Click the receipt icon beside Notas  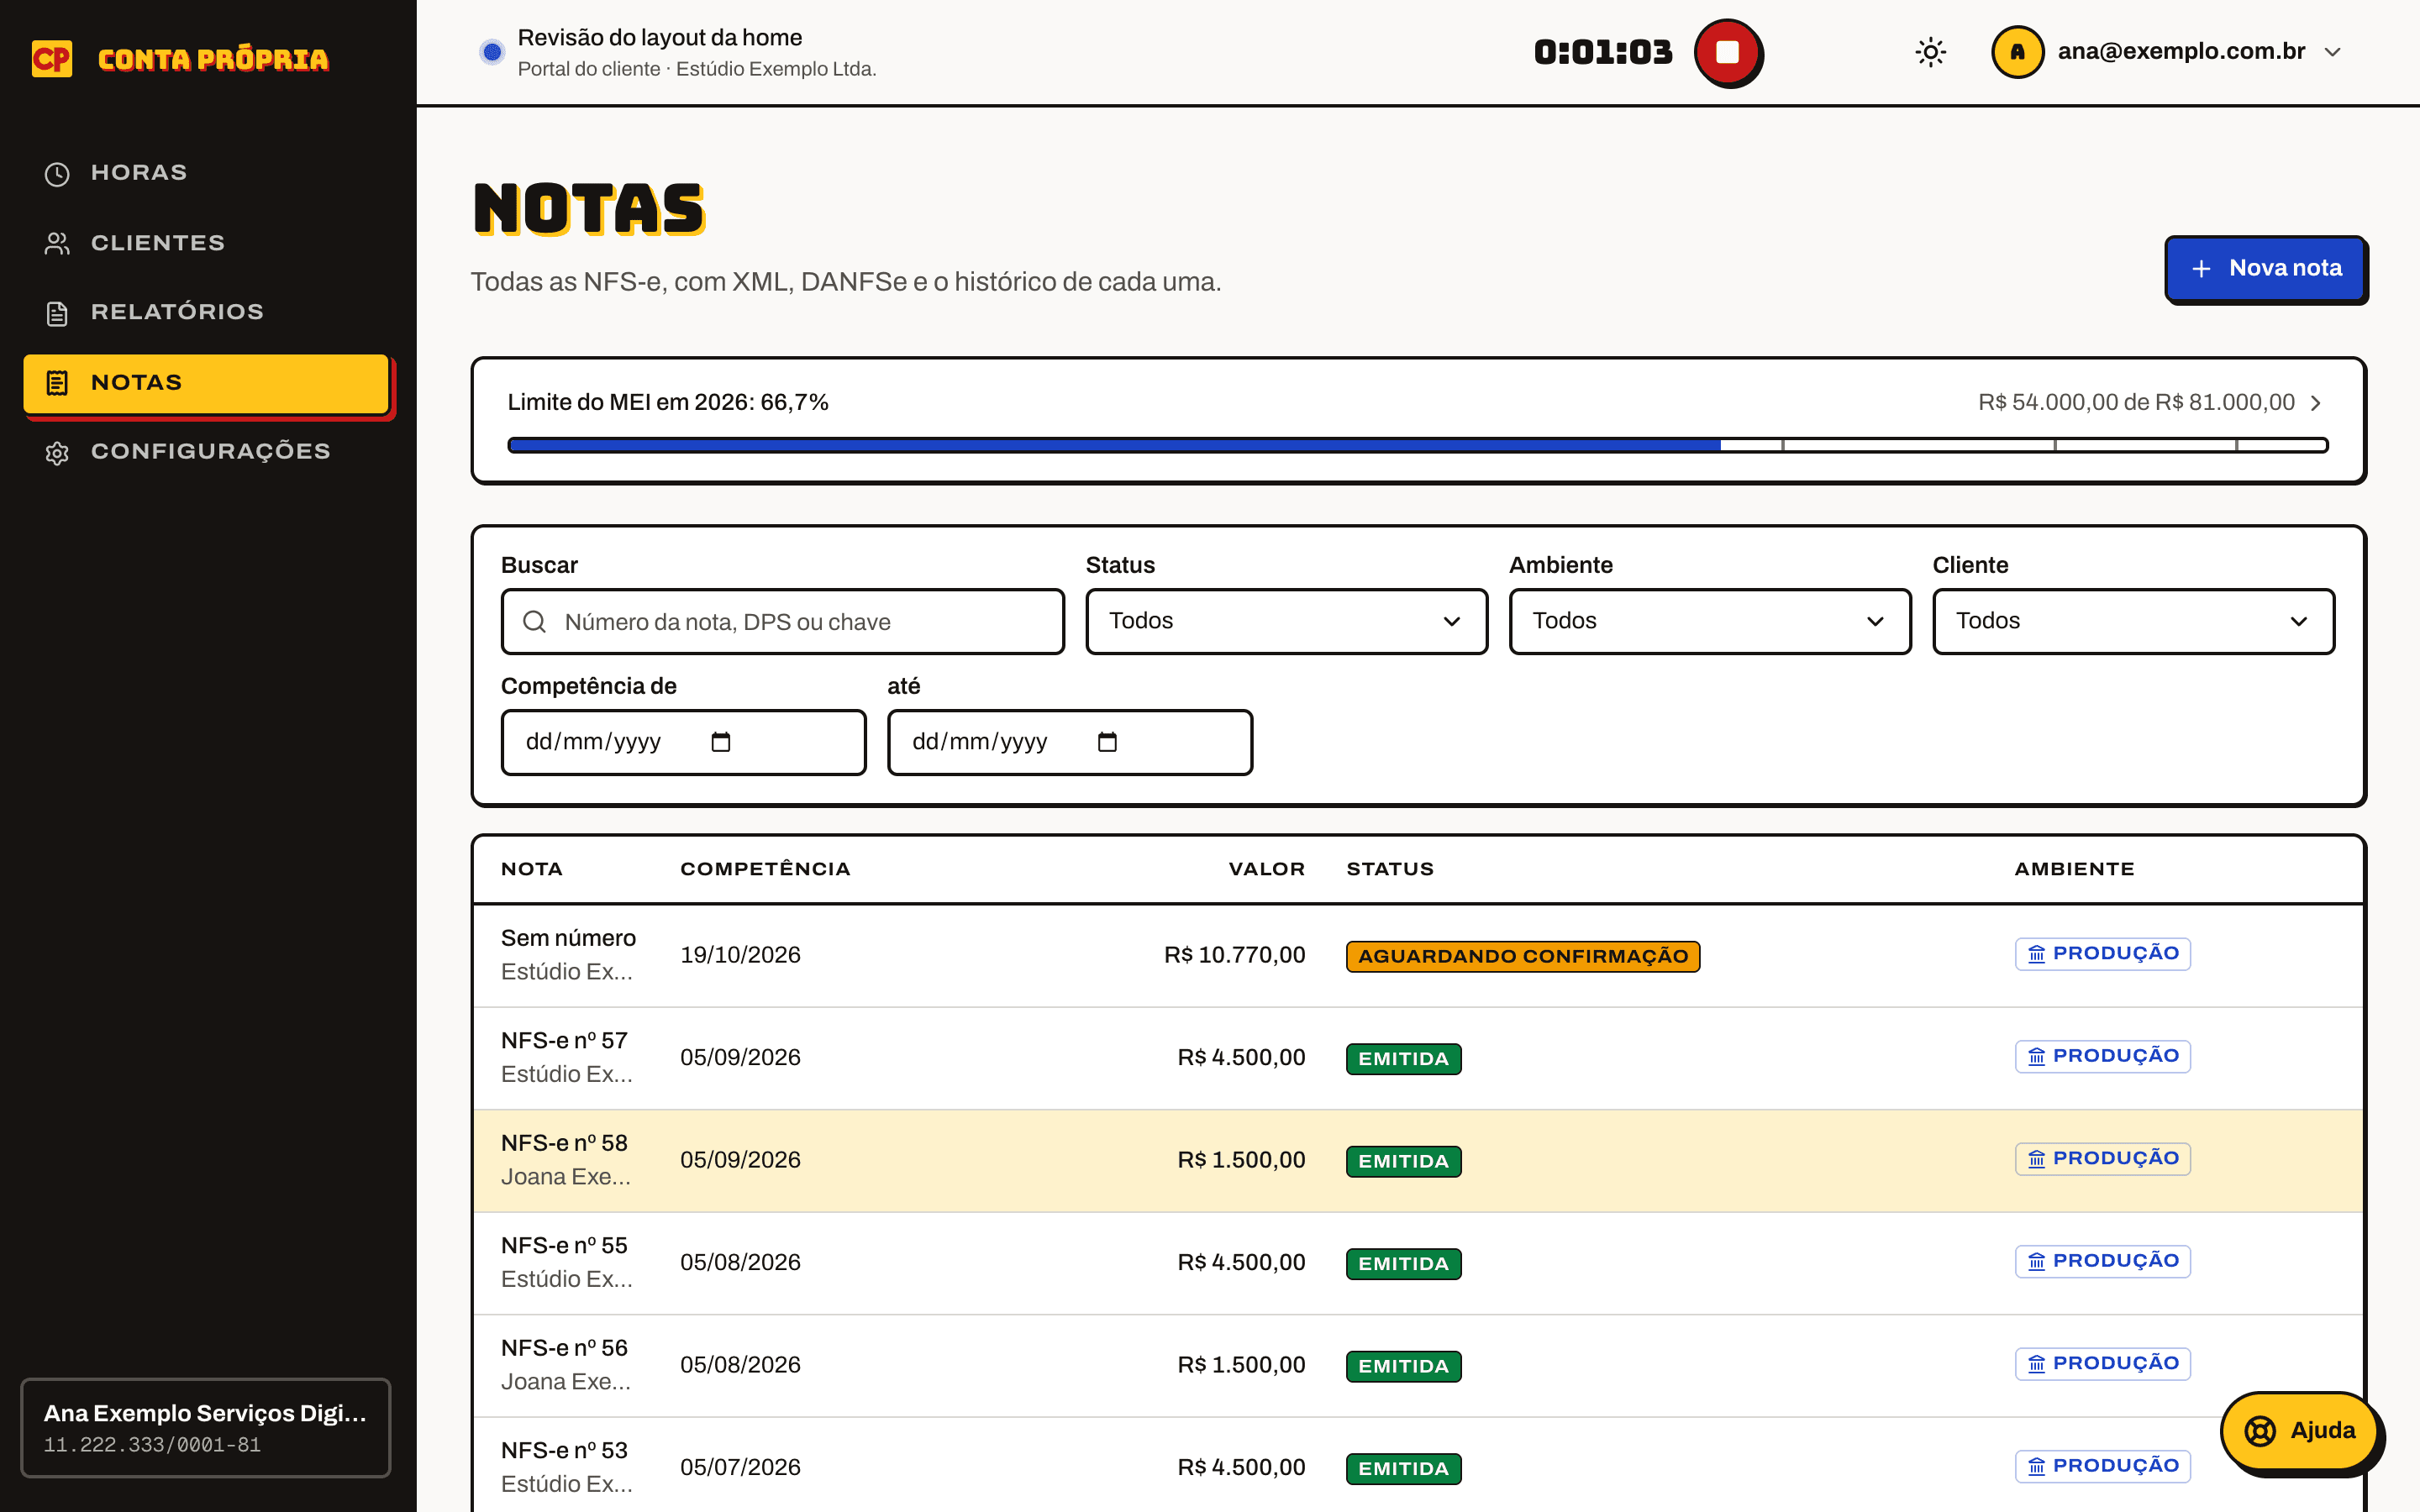click(x=57, y=383)
